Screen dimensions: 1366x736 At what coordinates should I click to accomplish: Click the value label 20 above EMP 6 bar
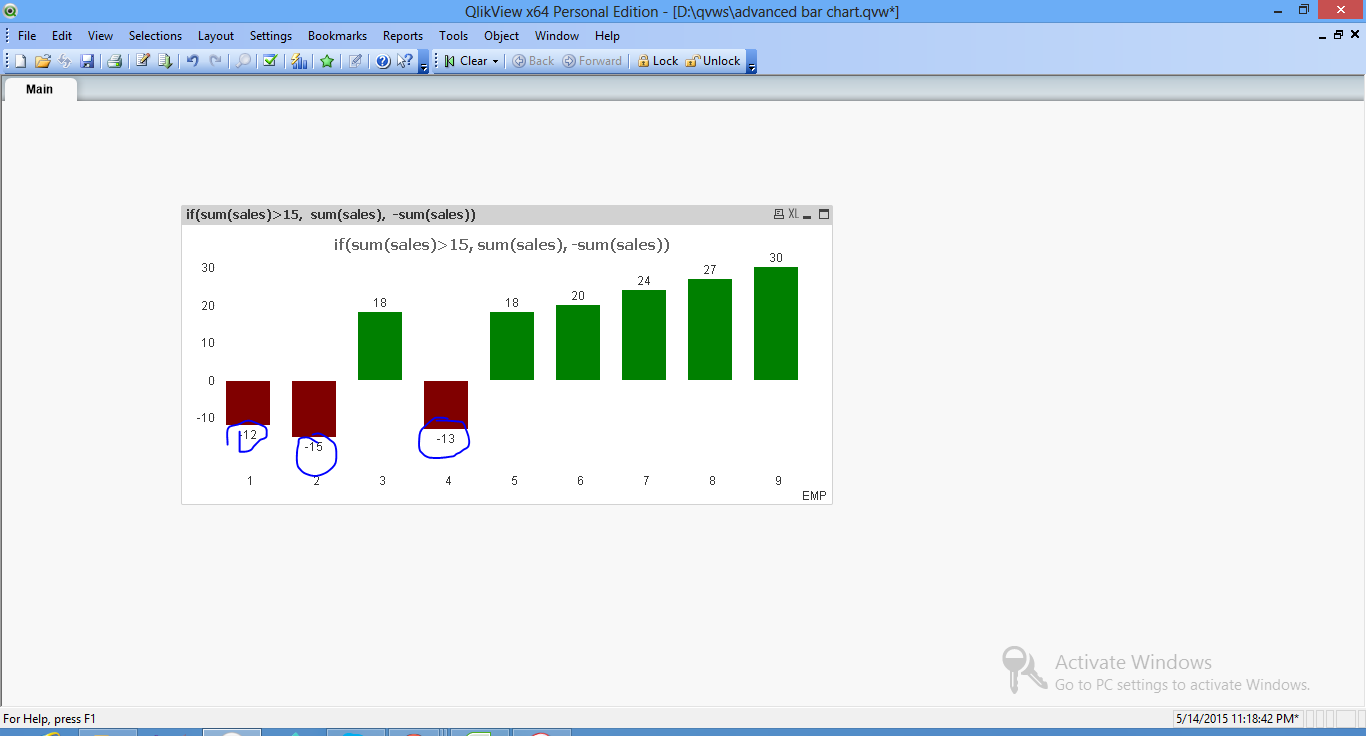tap(578, 296)
